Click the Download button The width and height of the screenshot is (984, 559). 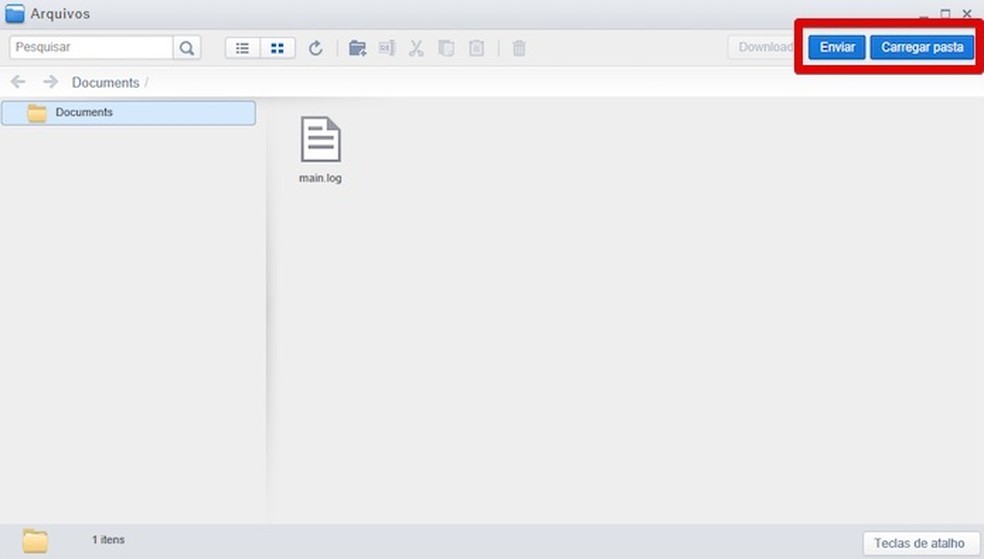[765, 47]
